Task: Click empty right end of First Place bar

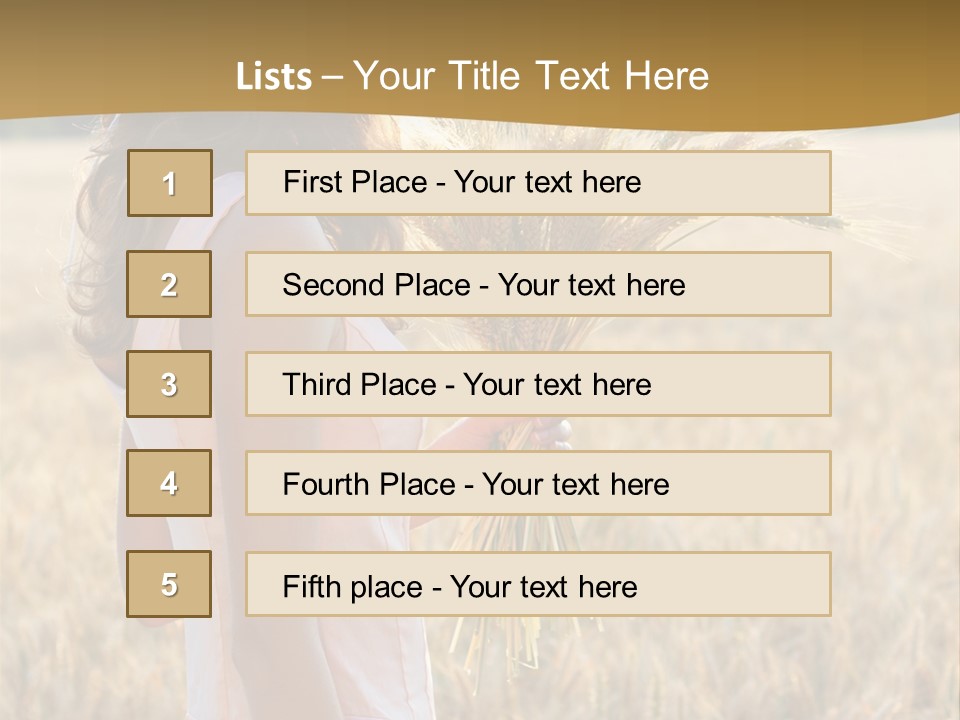Action: [760, 183]
